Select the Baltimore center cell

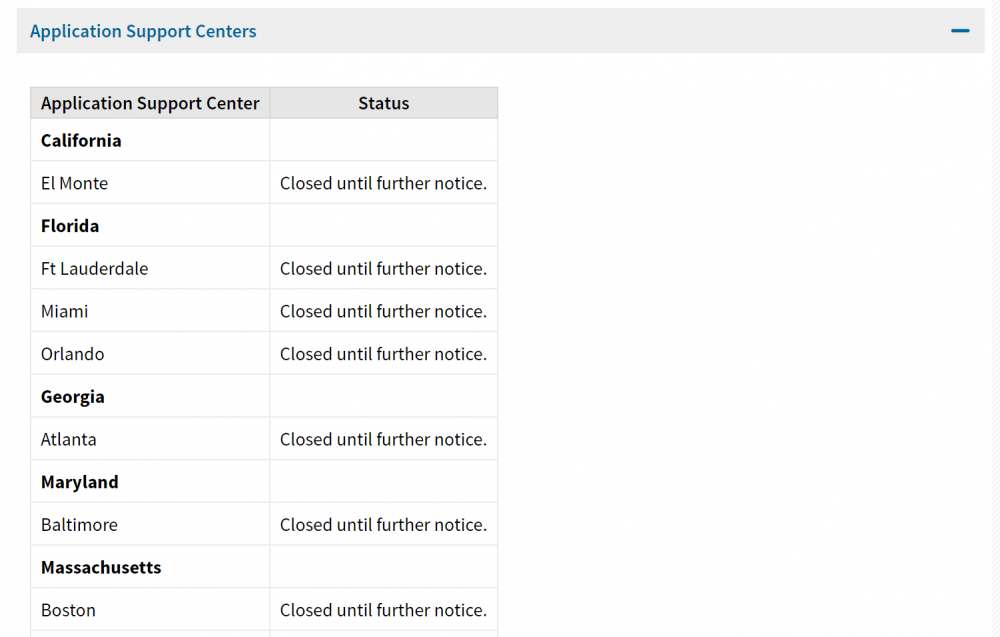pos(150,525)
